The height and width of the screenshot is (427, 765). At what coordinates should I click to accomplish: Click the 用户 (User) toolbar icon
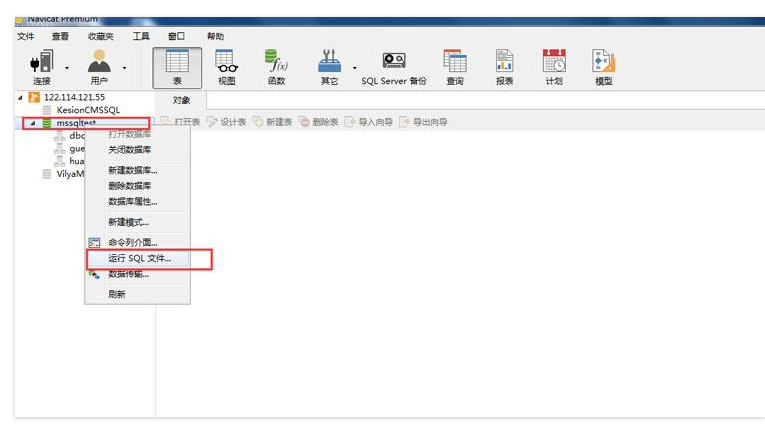pyautogui.click(x=98, y=66)
